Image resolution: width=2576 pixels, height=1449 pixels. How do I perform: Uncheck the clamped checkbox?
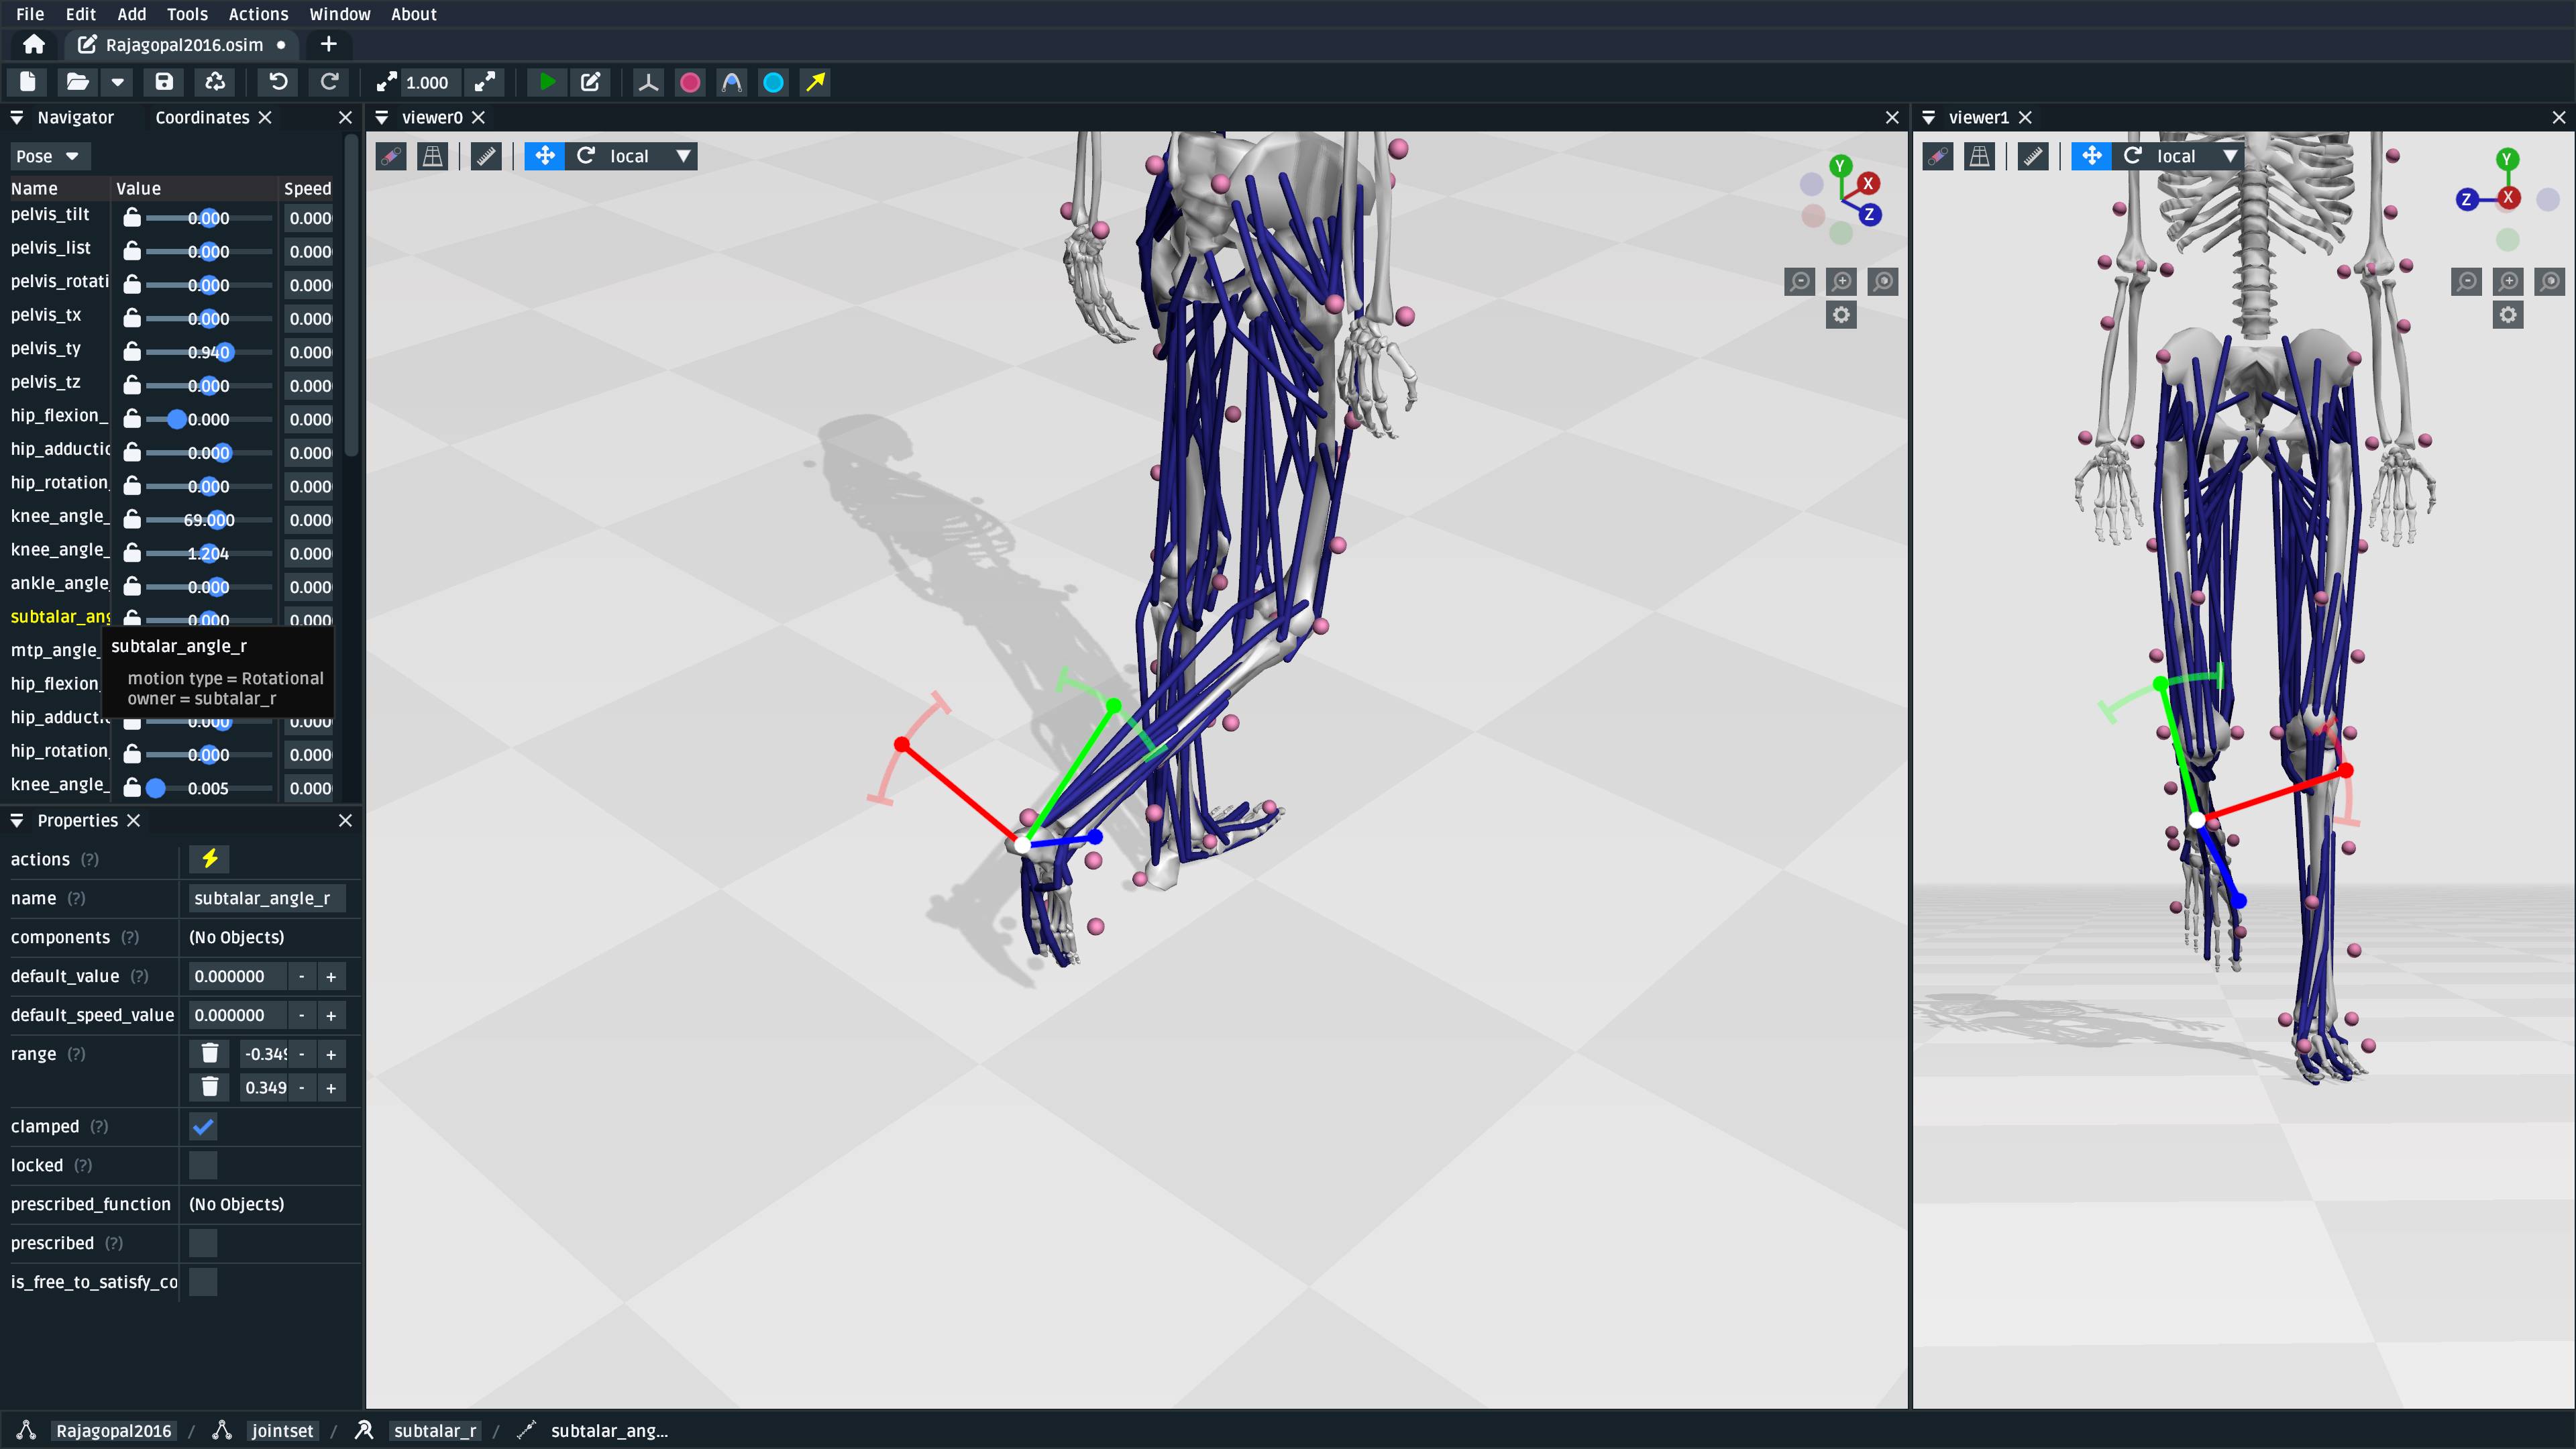pyautogui.click(x=203, y=1127)
